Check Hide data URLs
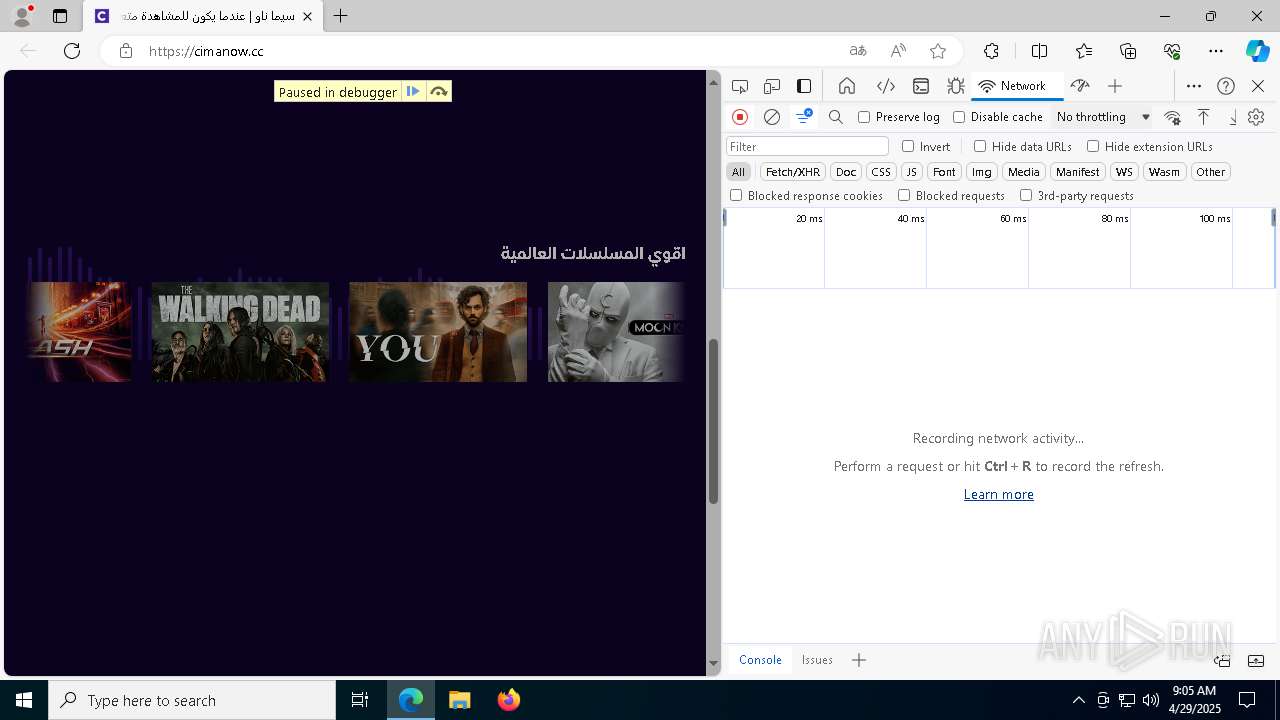The image size is (1280, 720). click(x=980, y=146)
